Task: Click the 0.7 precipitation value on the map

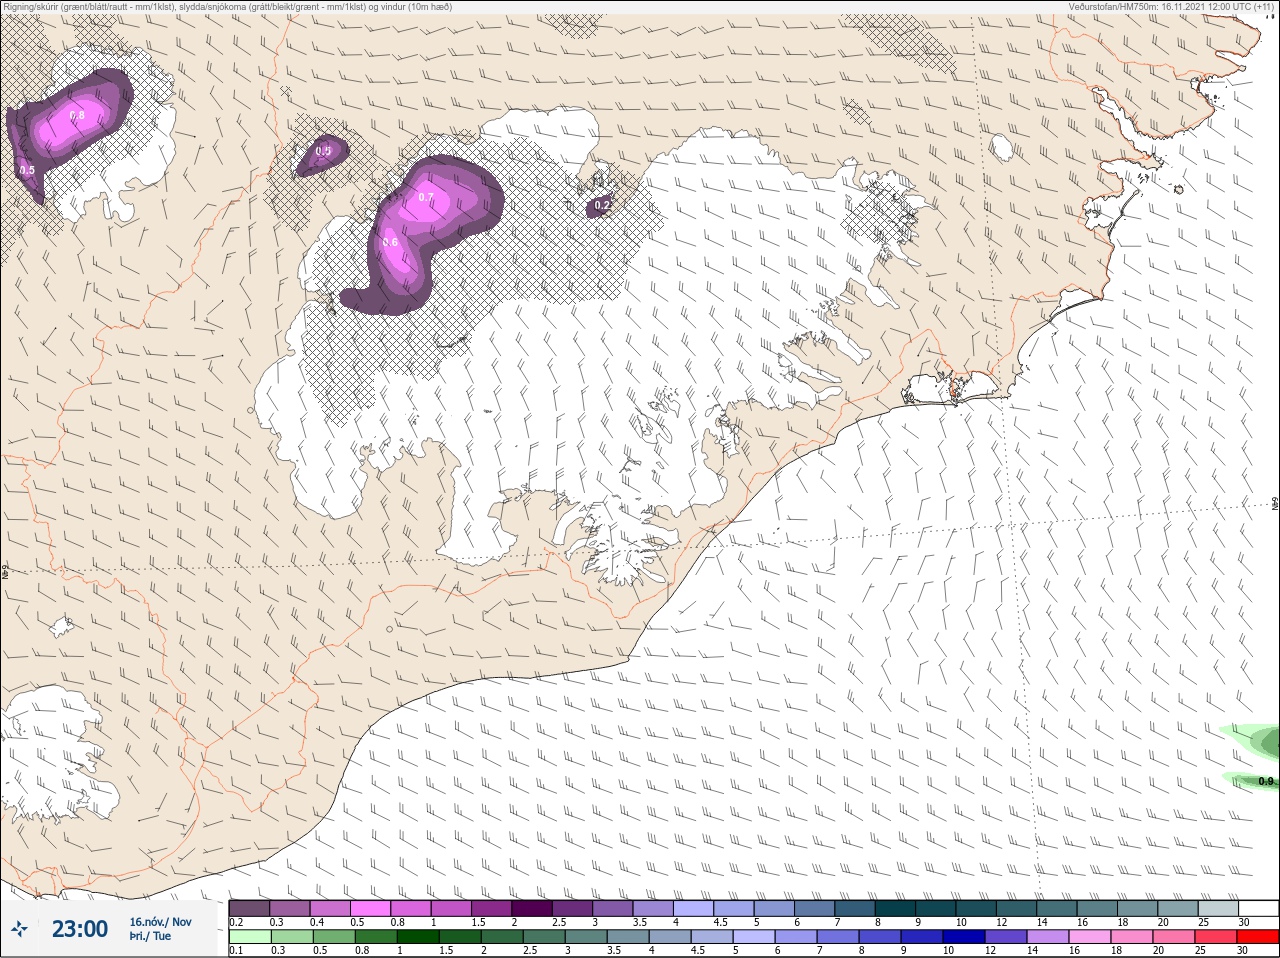Action: point(426,198)
